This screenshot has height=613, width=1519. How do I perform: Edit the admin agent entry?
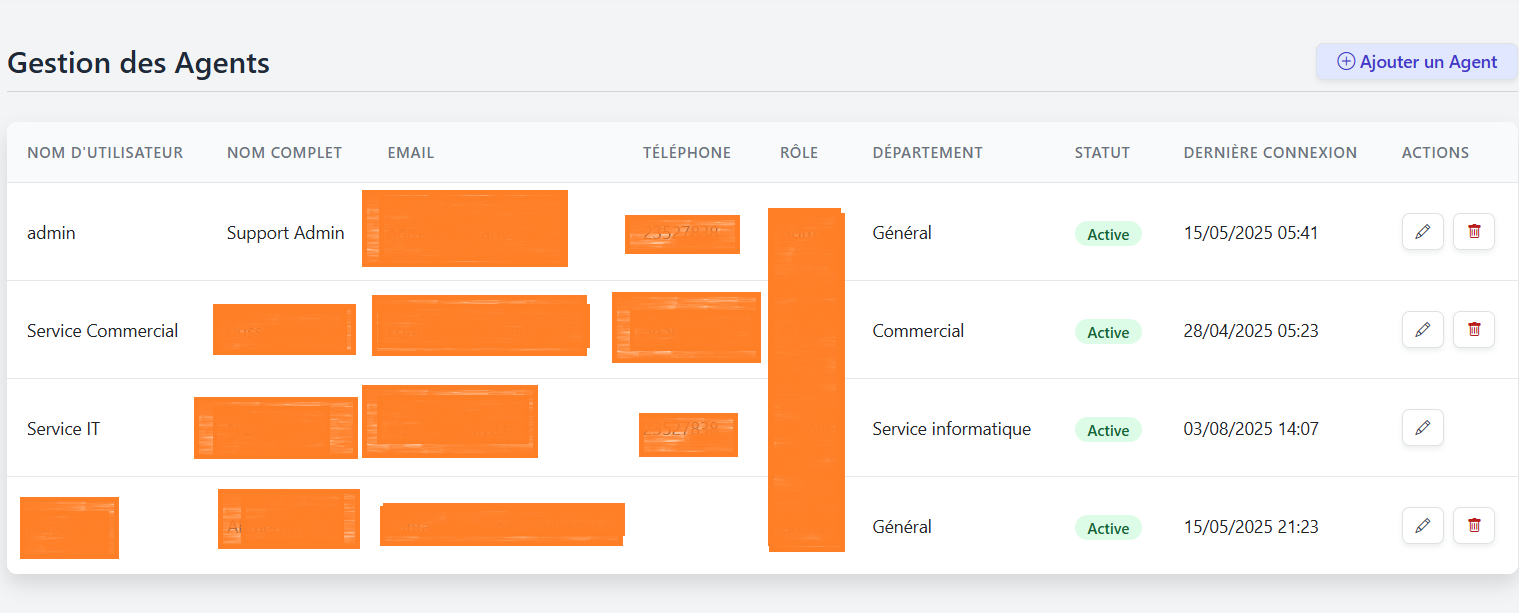pyautogui.click(x=1422, y=231)
